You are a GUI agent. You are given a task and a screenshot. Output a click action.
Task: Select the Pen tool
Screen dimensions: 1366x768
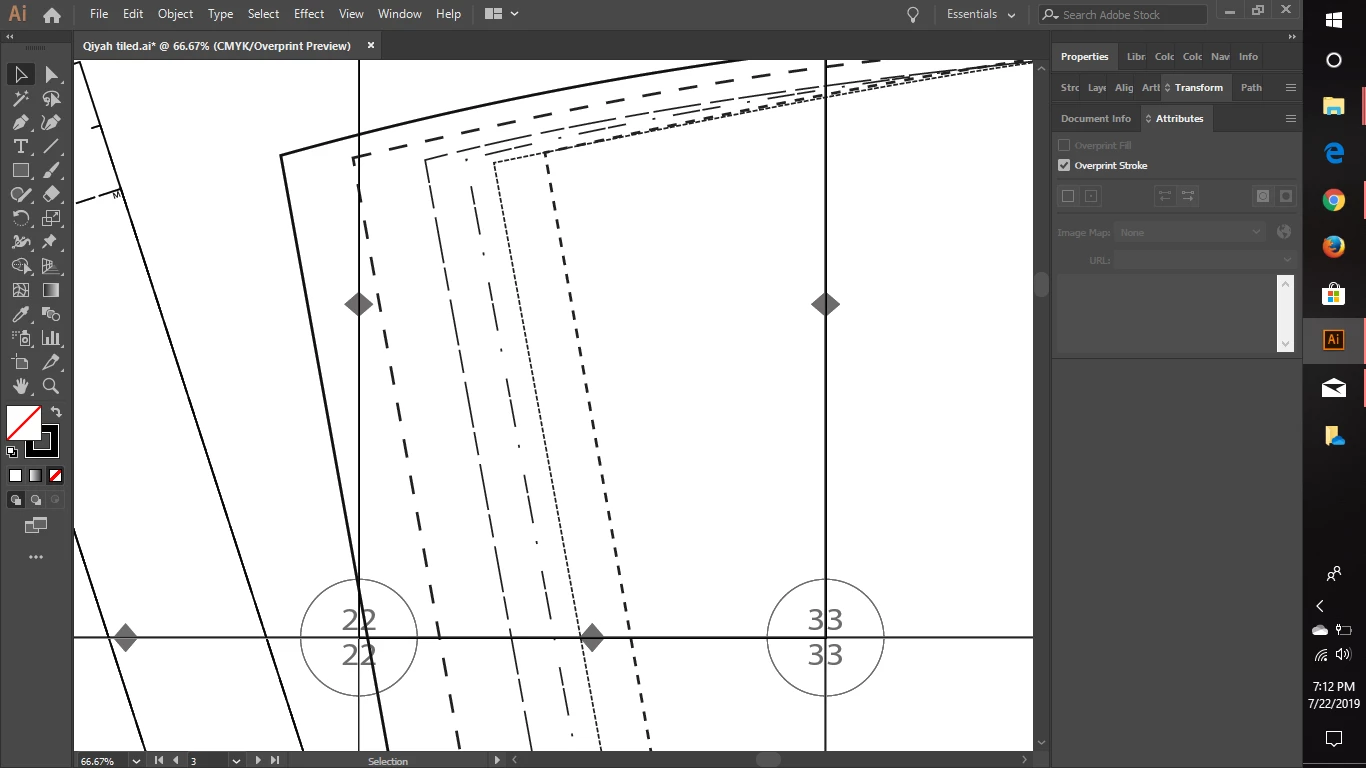pos(20,122)
